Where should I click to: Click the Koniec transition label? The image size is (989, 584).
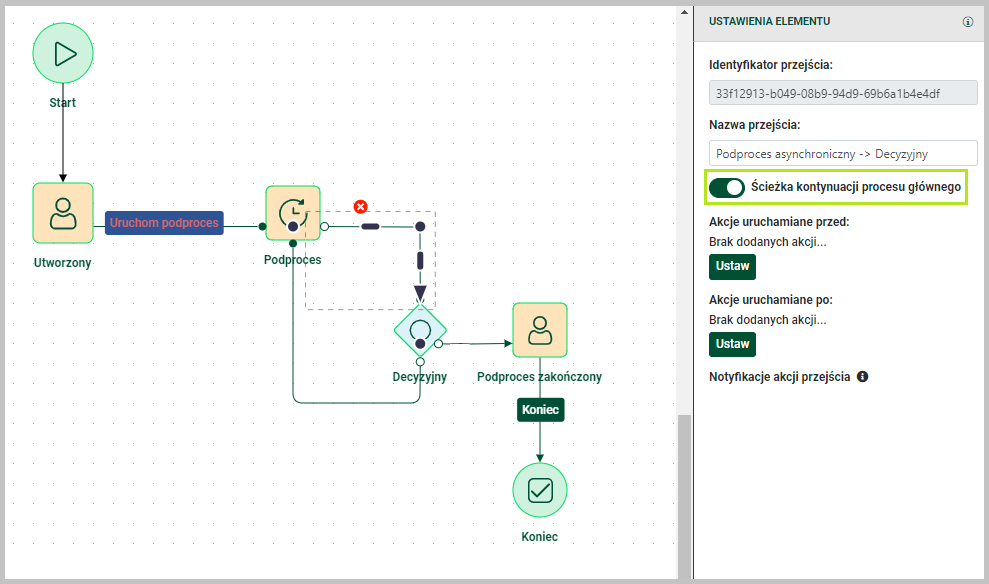[x=541, y=409]
